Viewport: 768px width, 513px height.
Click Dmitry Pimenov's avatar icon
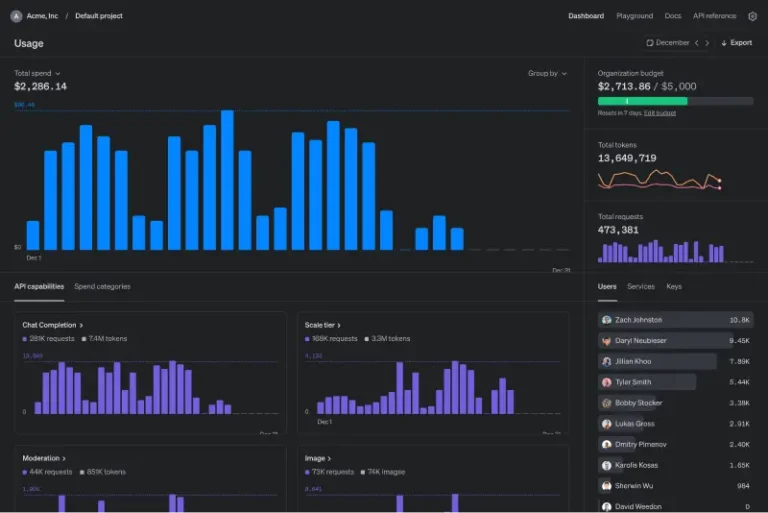click(607, 444)
